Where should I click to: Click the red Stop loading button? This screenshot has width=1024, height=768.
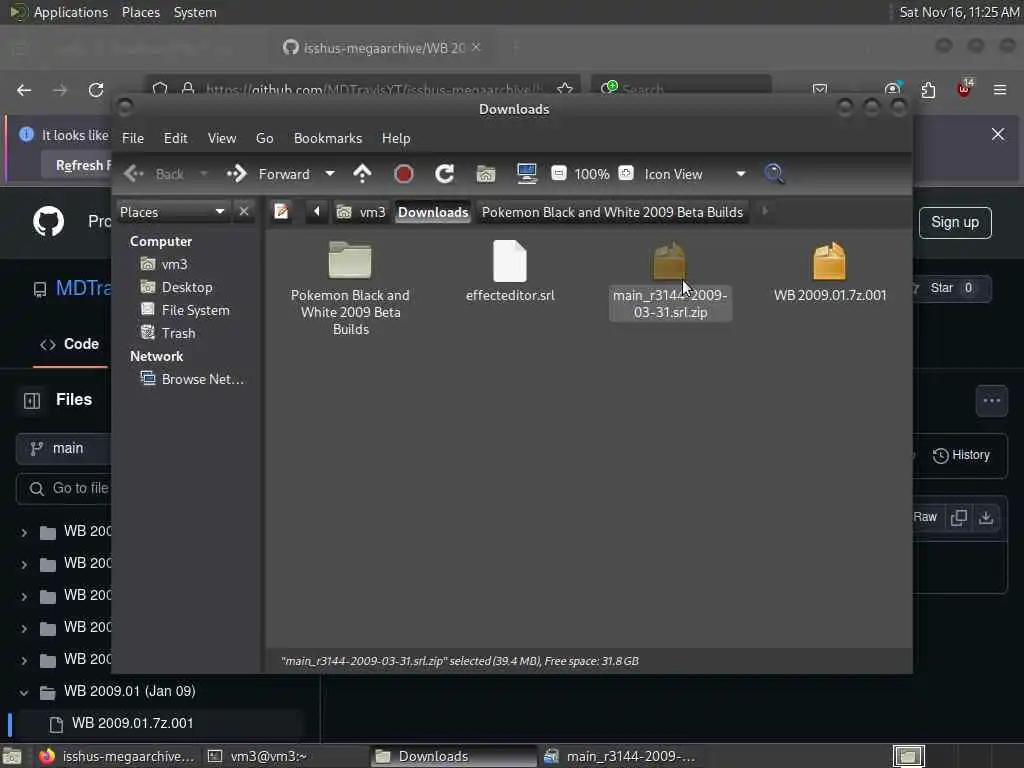click(x=404, y=174)
